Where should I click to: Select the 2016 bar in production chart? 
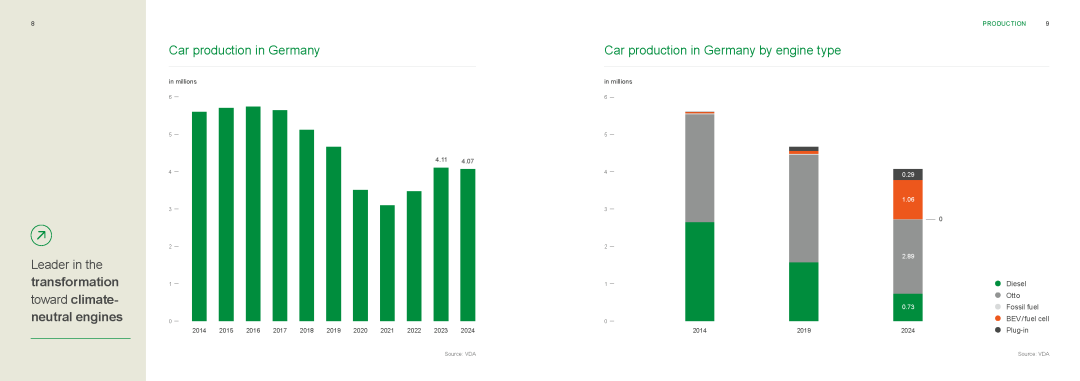pos(253,214)
